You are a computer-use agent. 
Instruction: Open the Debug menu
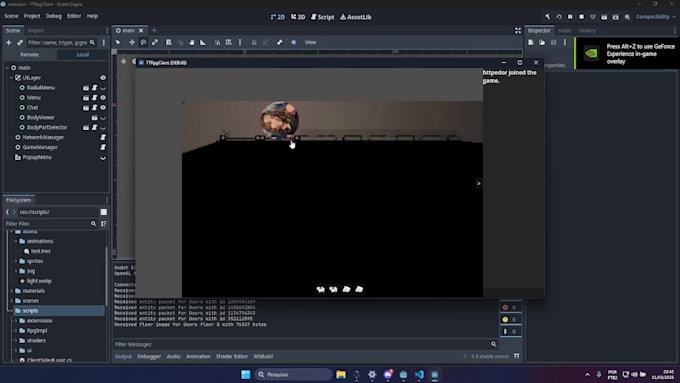(x=54, y=16)
